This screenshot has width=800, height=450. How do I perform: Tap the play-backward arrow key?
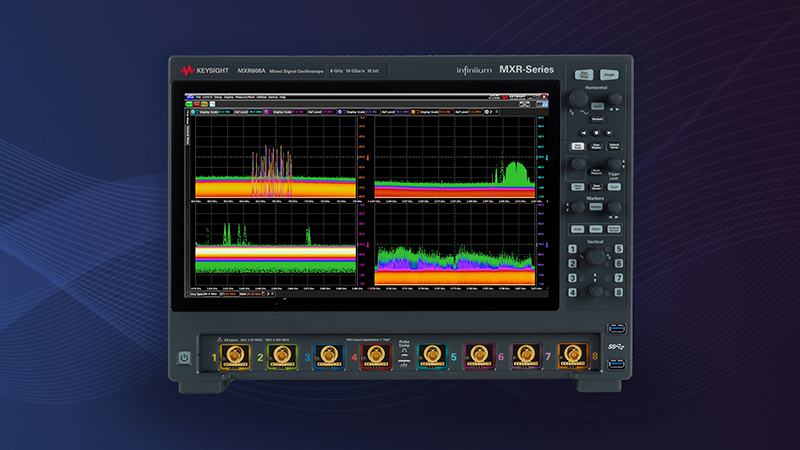584,133
